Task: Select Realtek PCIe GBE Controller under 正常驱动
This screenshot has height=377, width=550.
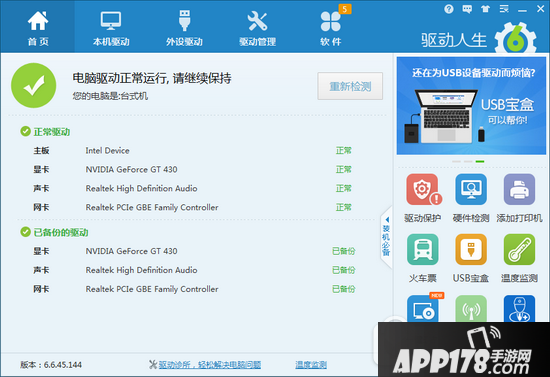Action: [192, 207]
